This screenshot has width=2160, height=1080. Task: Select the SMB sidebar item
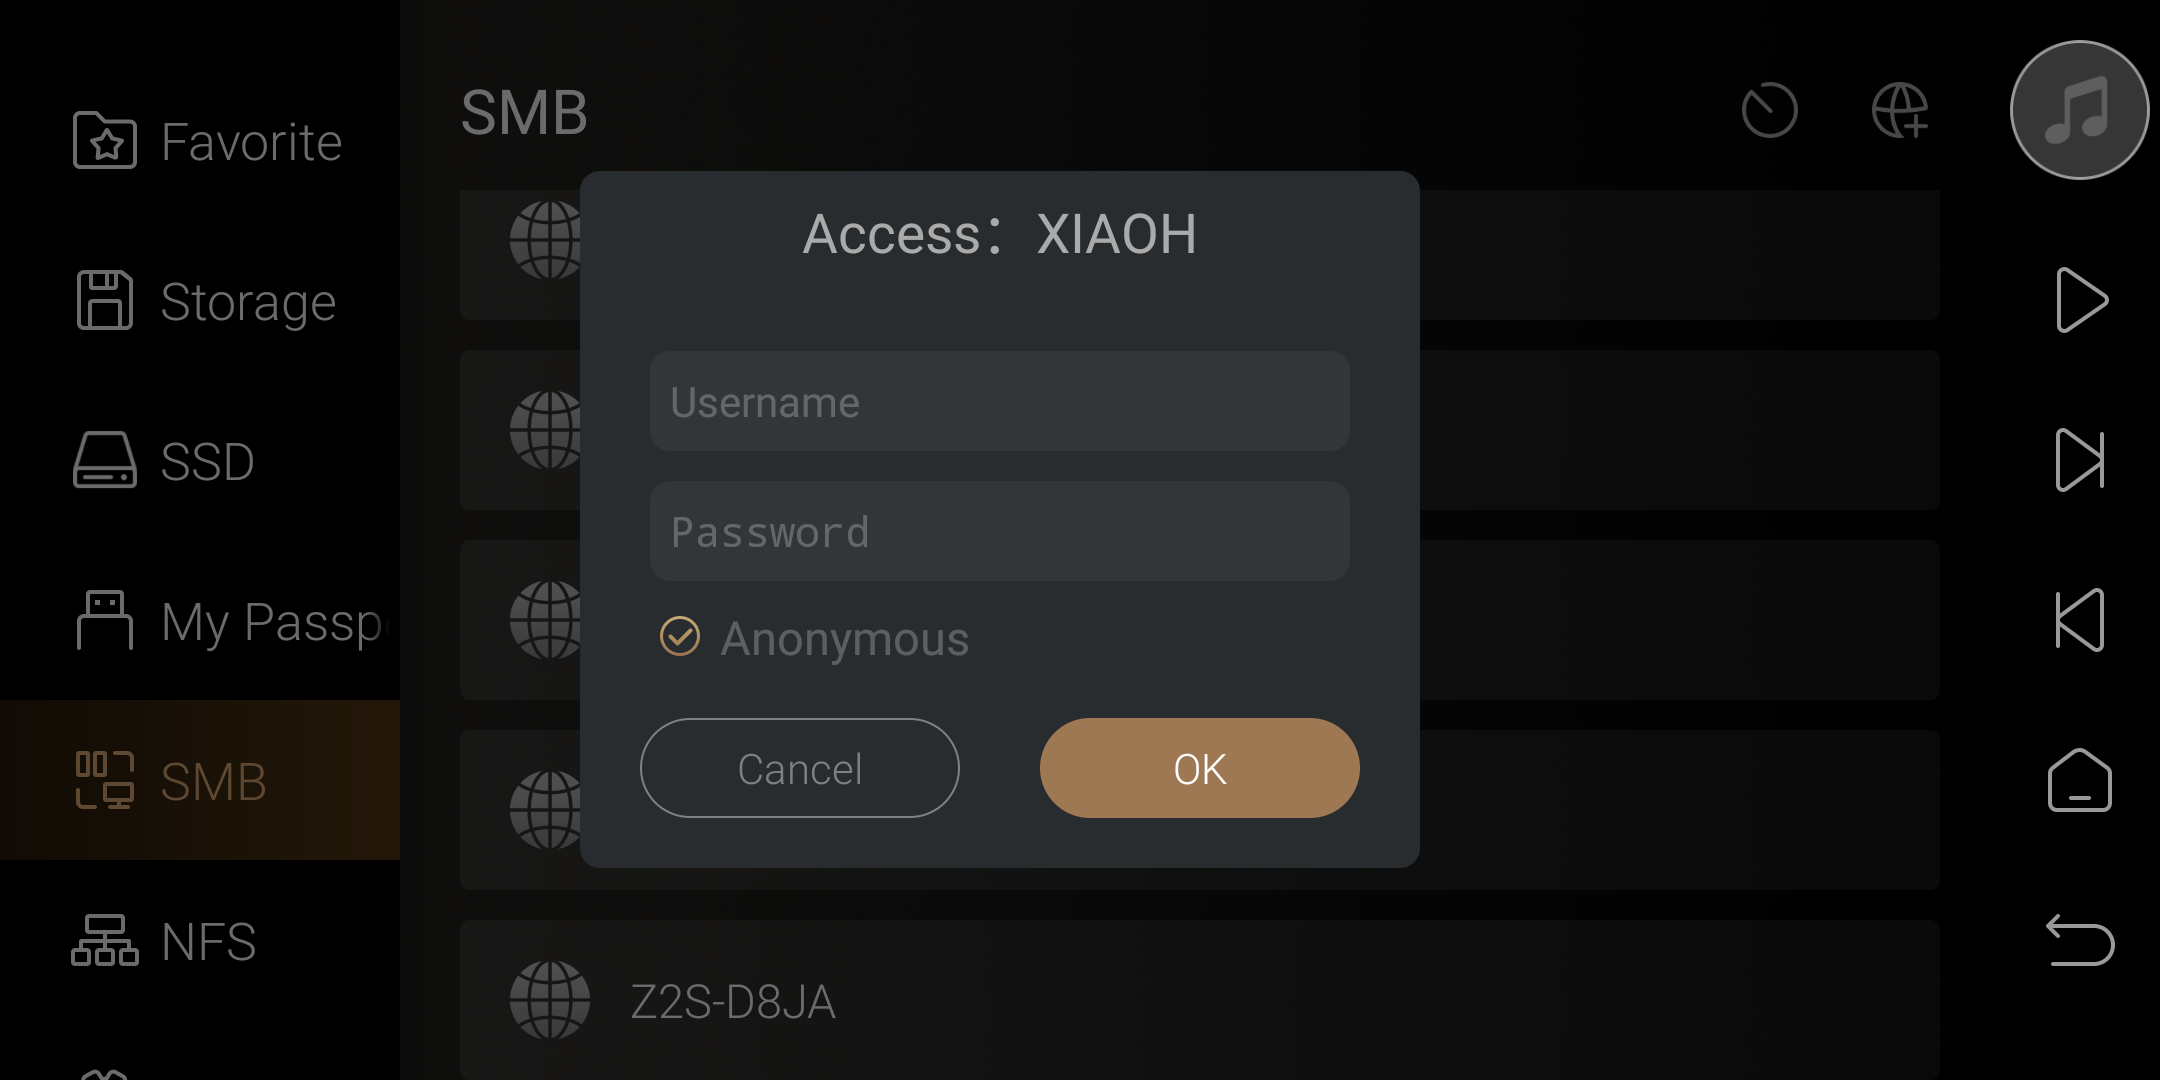200,780
